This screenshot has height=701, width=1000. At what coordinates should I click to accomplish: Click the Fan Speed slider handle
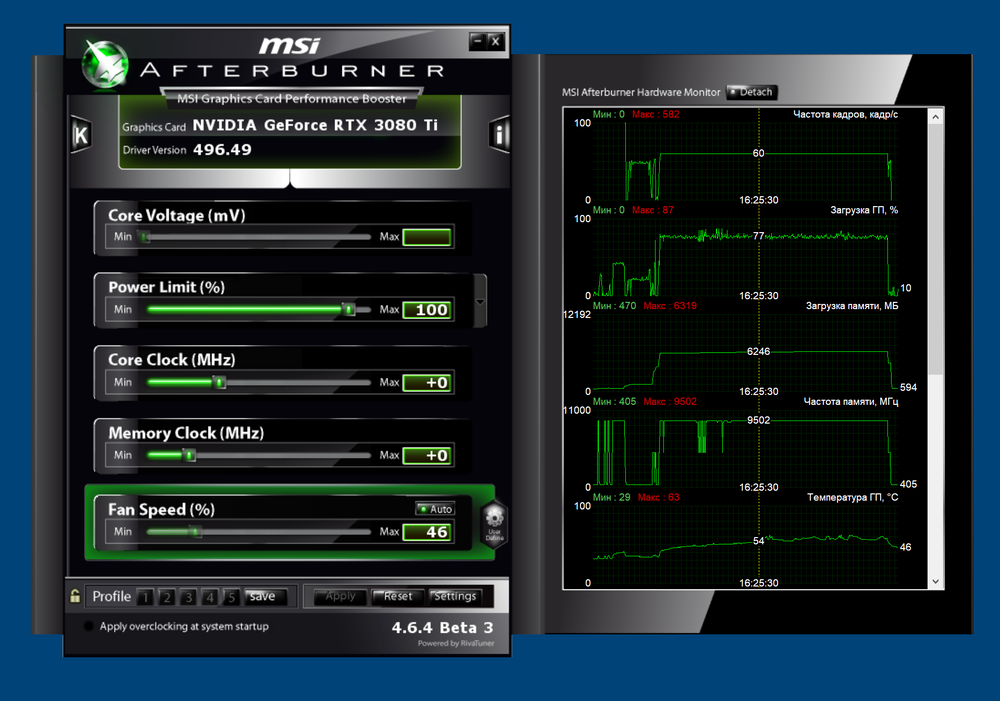pyautogui.click(x=195, y=531)
